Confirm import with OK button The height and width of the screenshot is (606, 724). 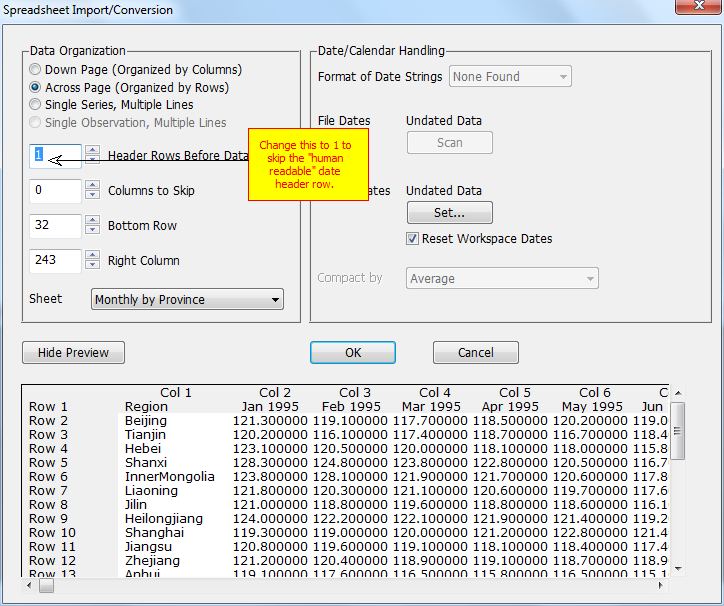click(x=352, y=352)
